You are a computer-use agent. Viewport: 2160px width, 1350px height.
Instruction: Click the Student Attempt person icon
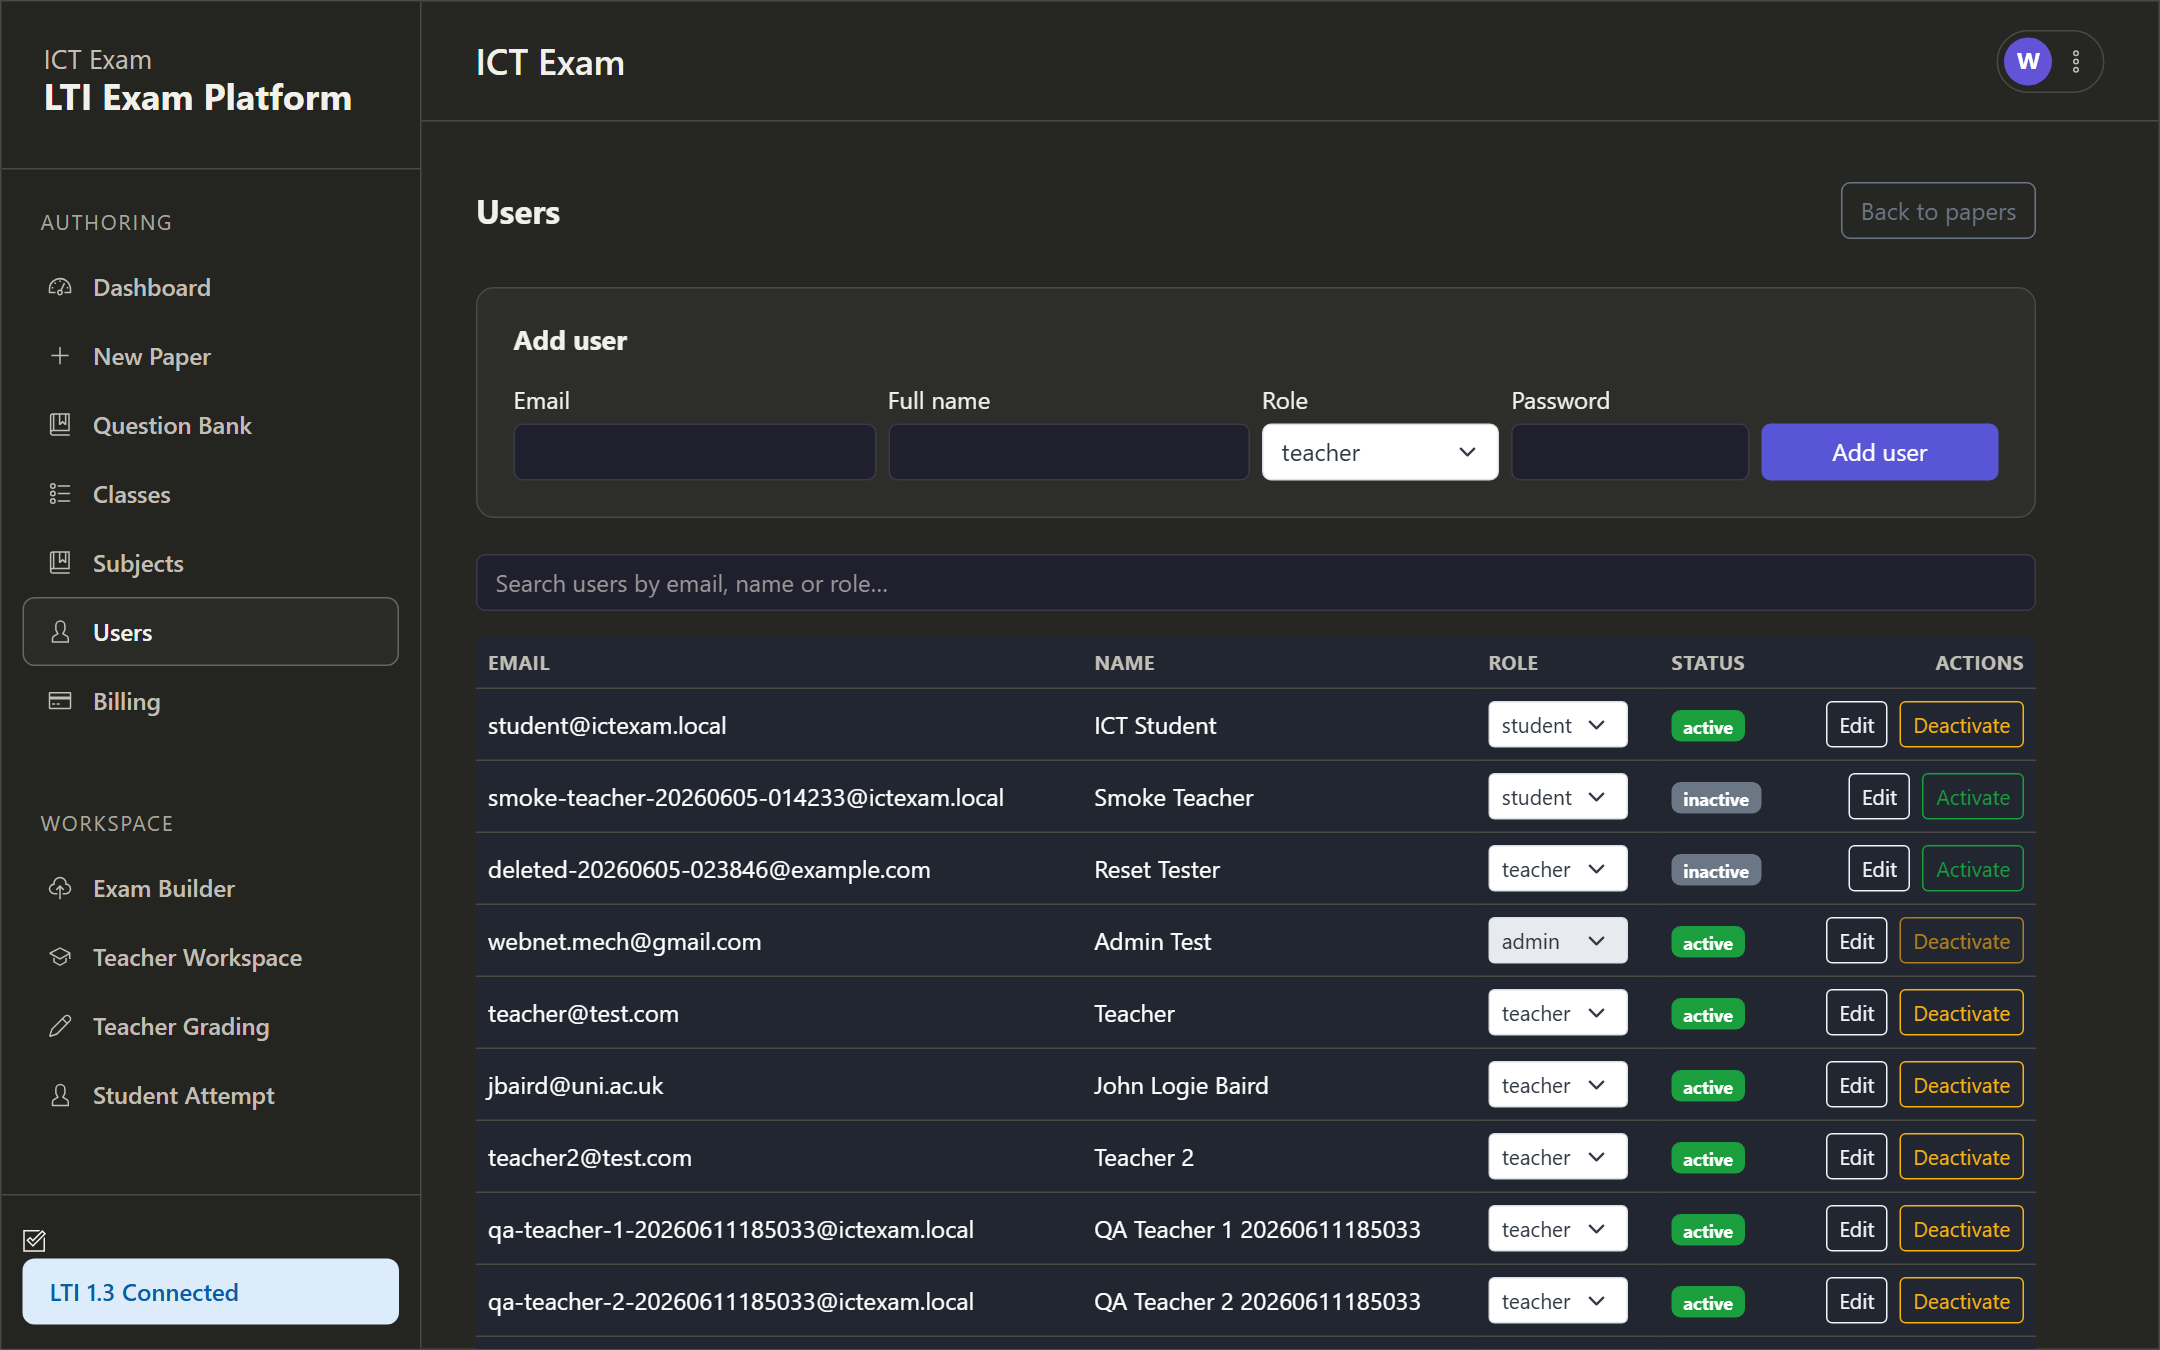tap(60, 1095)
